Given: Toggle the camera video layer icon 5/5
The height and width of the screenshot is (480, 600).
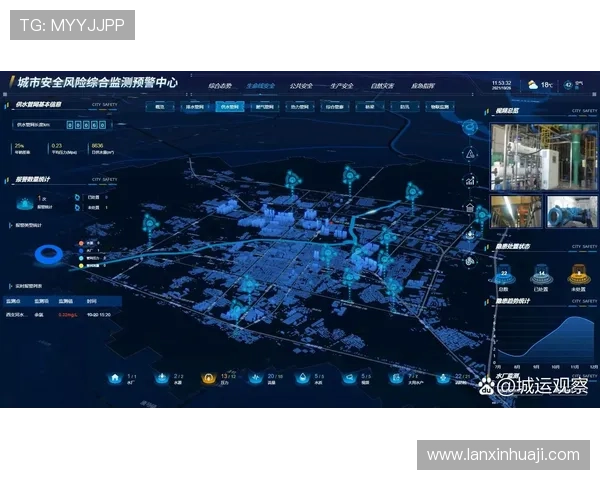Looking at the screenshot, I should coord(349,379).
